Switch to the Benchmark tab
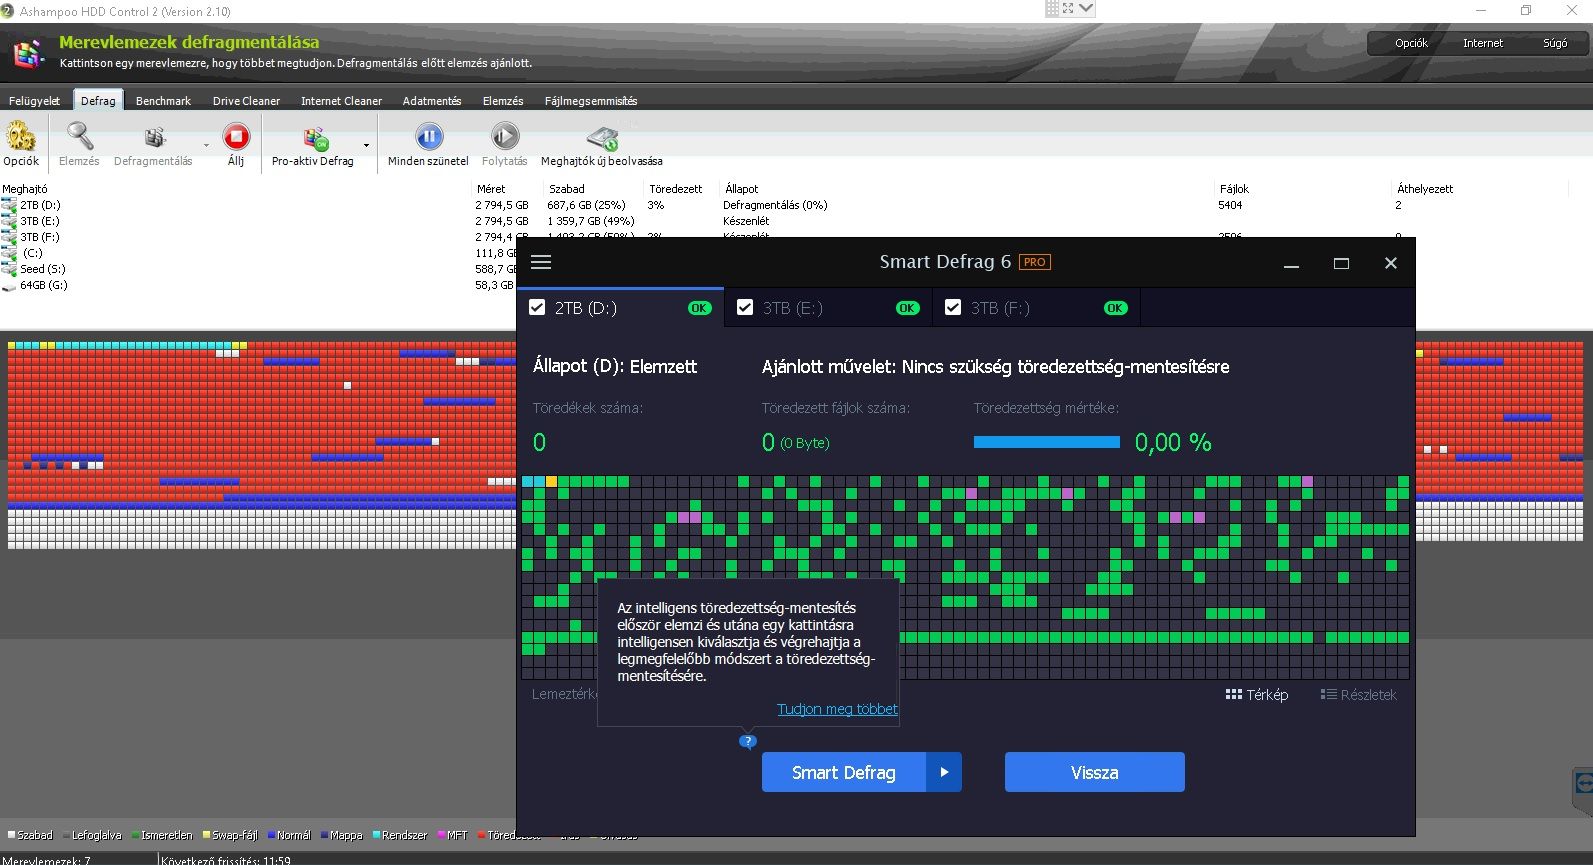 click(x=163, y=100)
